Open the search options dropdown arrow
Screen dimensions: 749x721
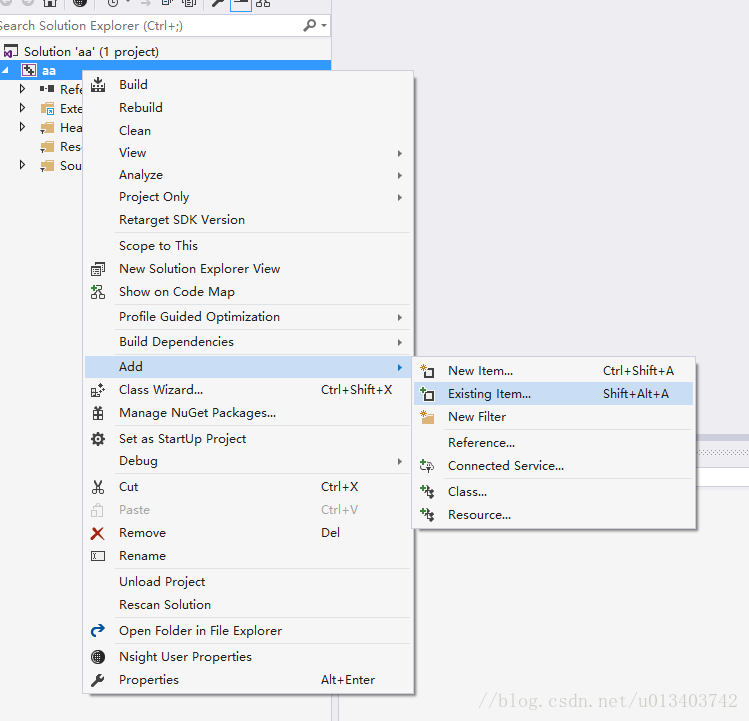324,25
